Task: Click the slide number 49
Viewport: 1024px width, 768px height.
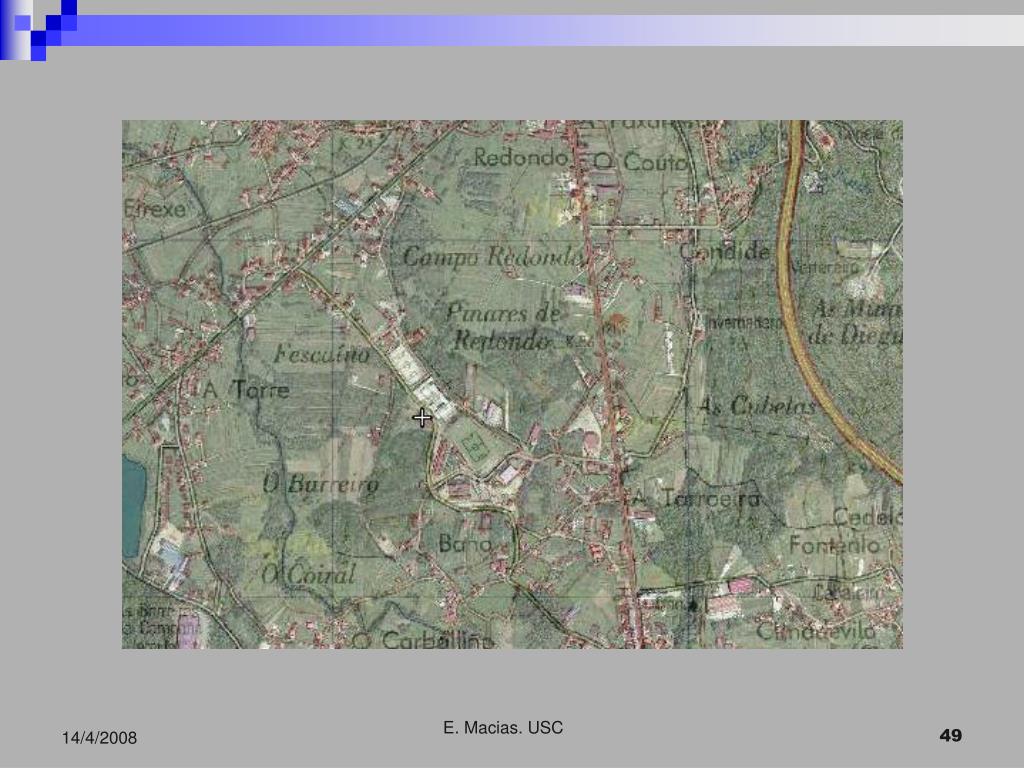Action: tap(950, 735)
